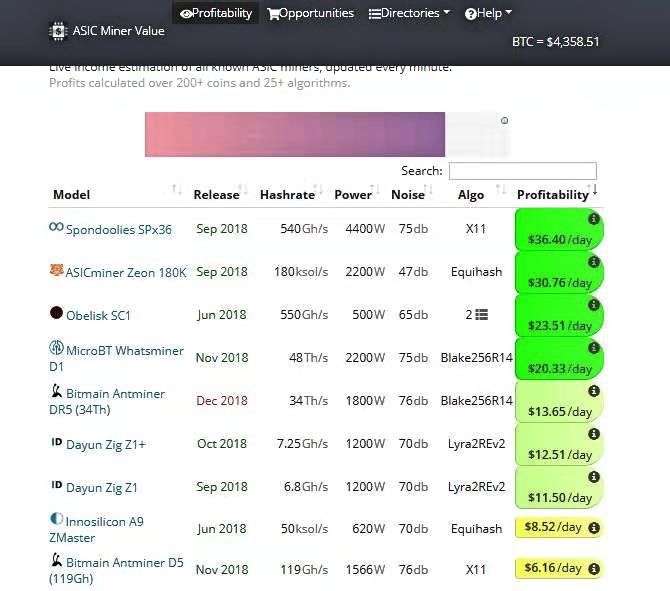Open info icon for $36.40/day profitability

pyautogui.click(x=594, y=219)
